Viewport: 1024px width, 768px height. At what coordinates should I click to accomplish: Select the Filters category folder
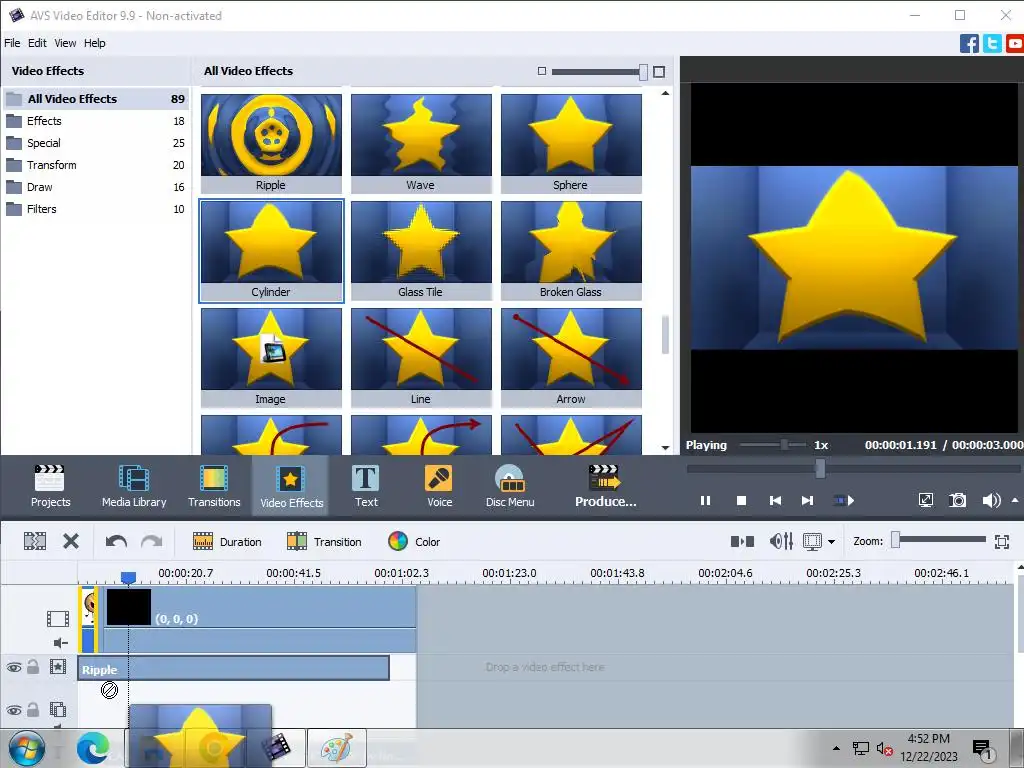[95, 209]
